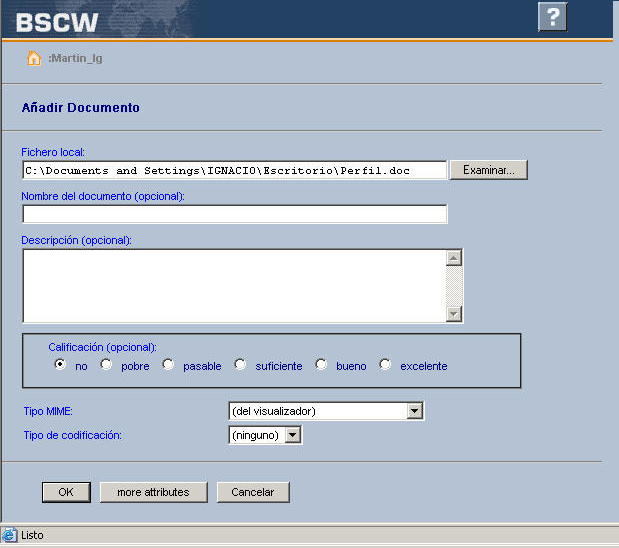Viewport: 619px width, 548px height.
Task: Select the 'suficiente' rating radio button
Action: pyautogui.click(x=240, y=365)
